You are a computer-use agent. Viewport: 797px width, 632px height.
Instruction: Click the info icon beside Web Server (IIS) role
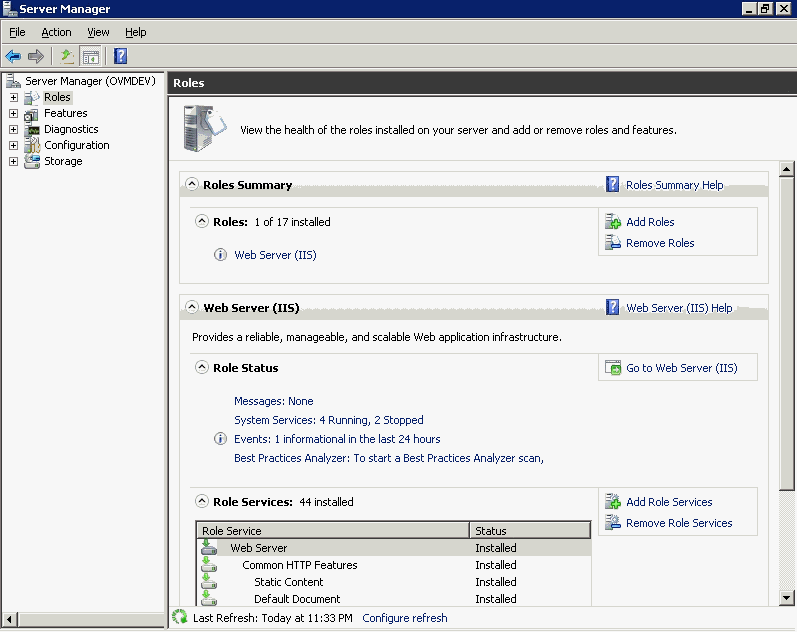tap(220, 255)
